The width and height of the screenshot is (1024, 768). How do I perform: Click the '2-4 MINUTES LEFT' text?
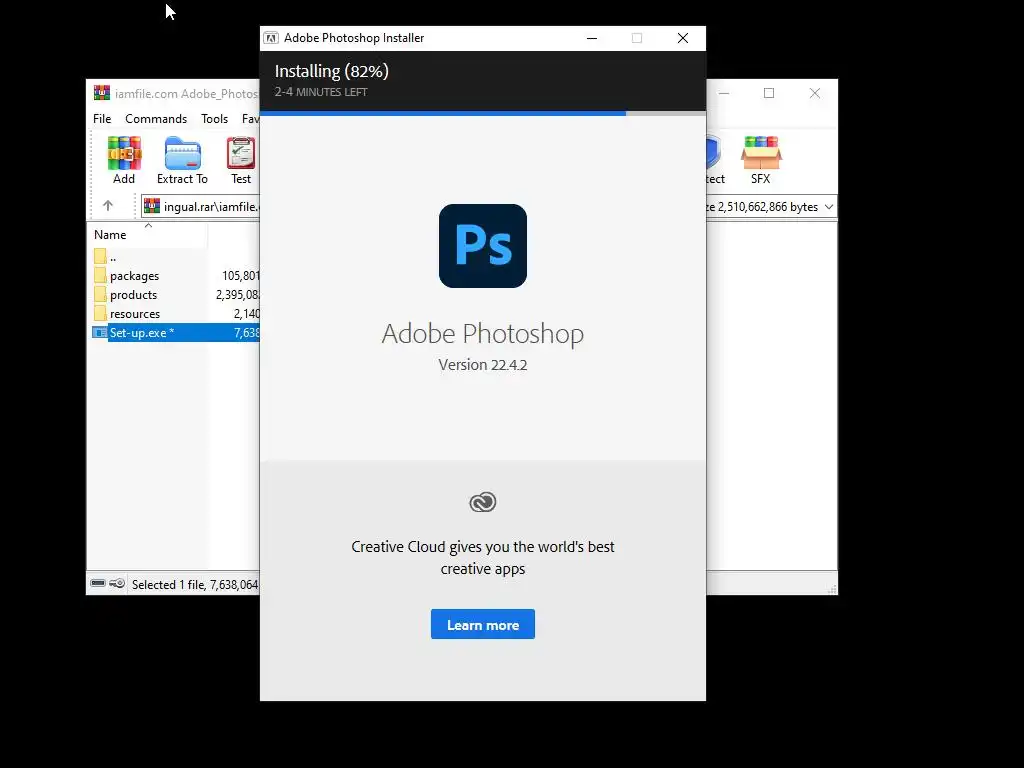321,92
